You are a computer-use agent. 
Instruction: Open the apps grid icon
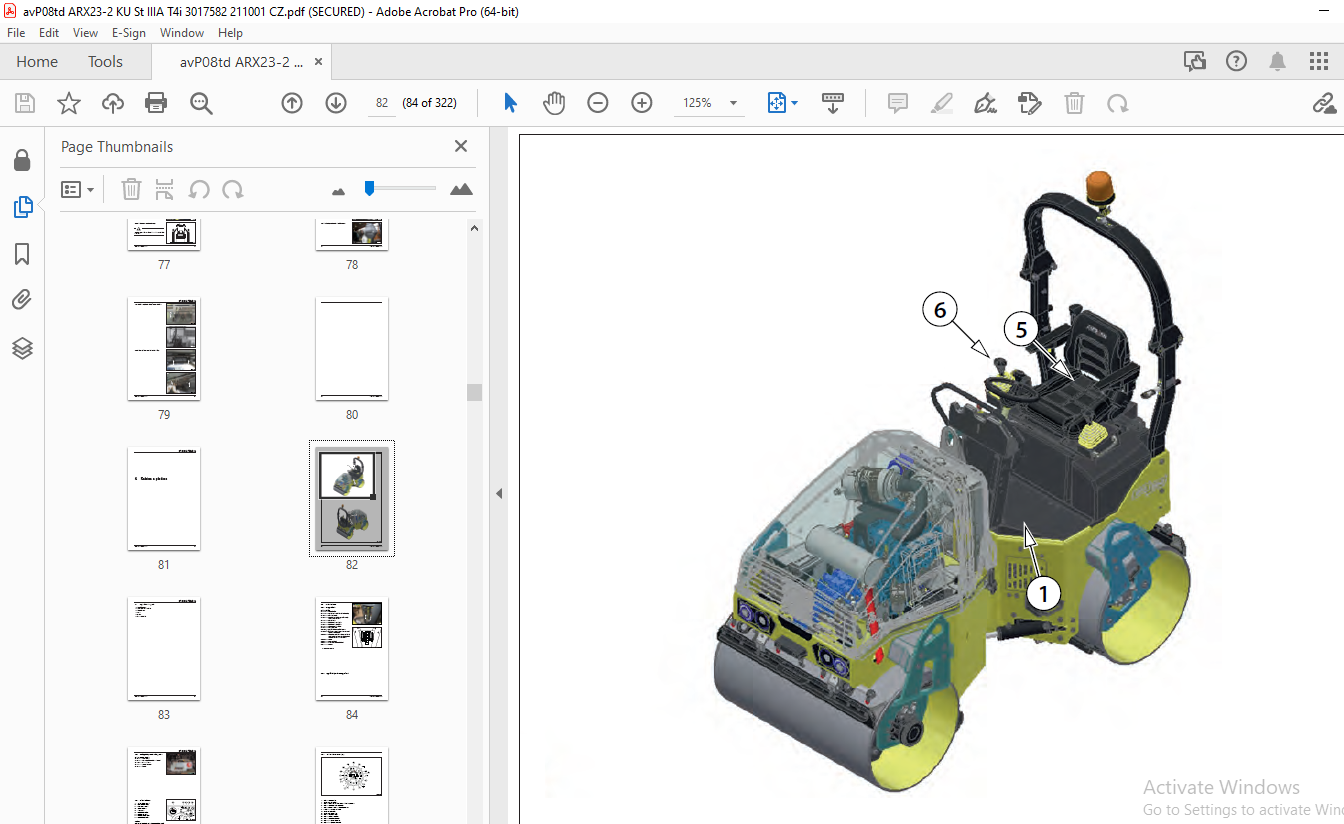pos(1319,61)
